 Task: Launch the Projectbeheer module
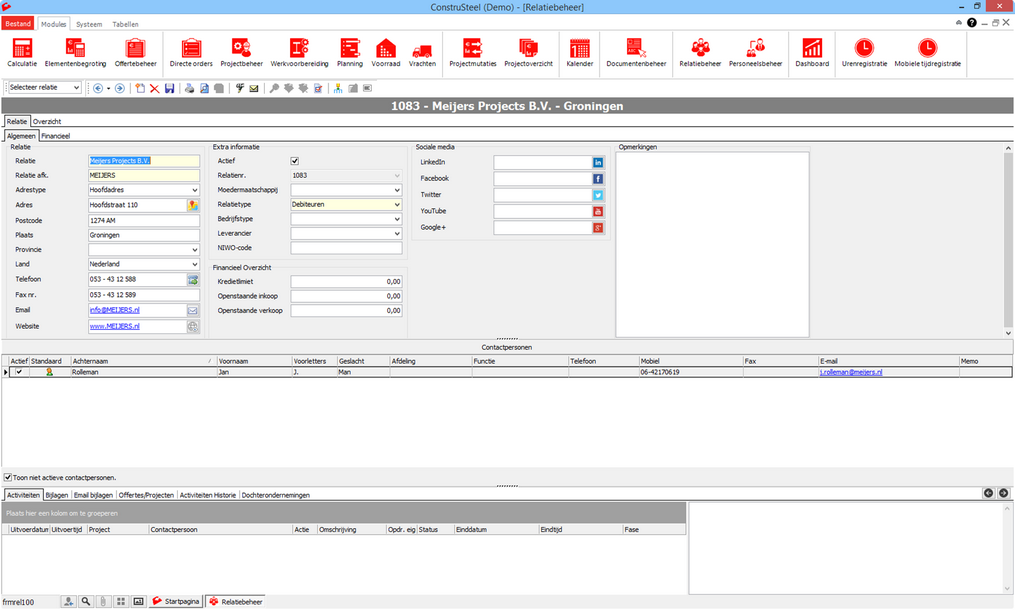(241, 52)
